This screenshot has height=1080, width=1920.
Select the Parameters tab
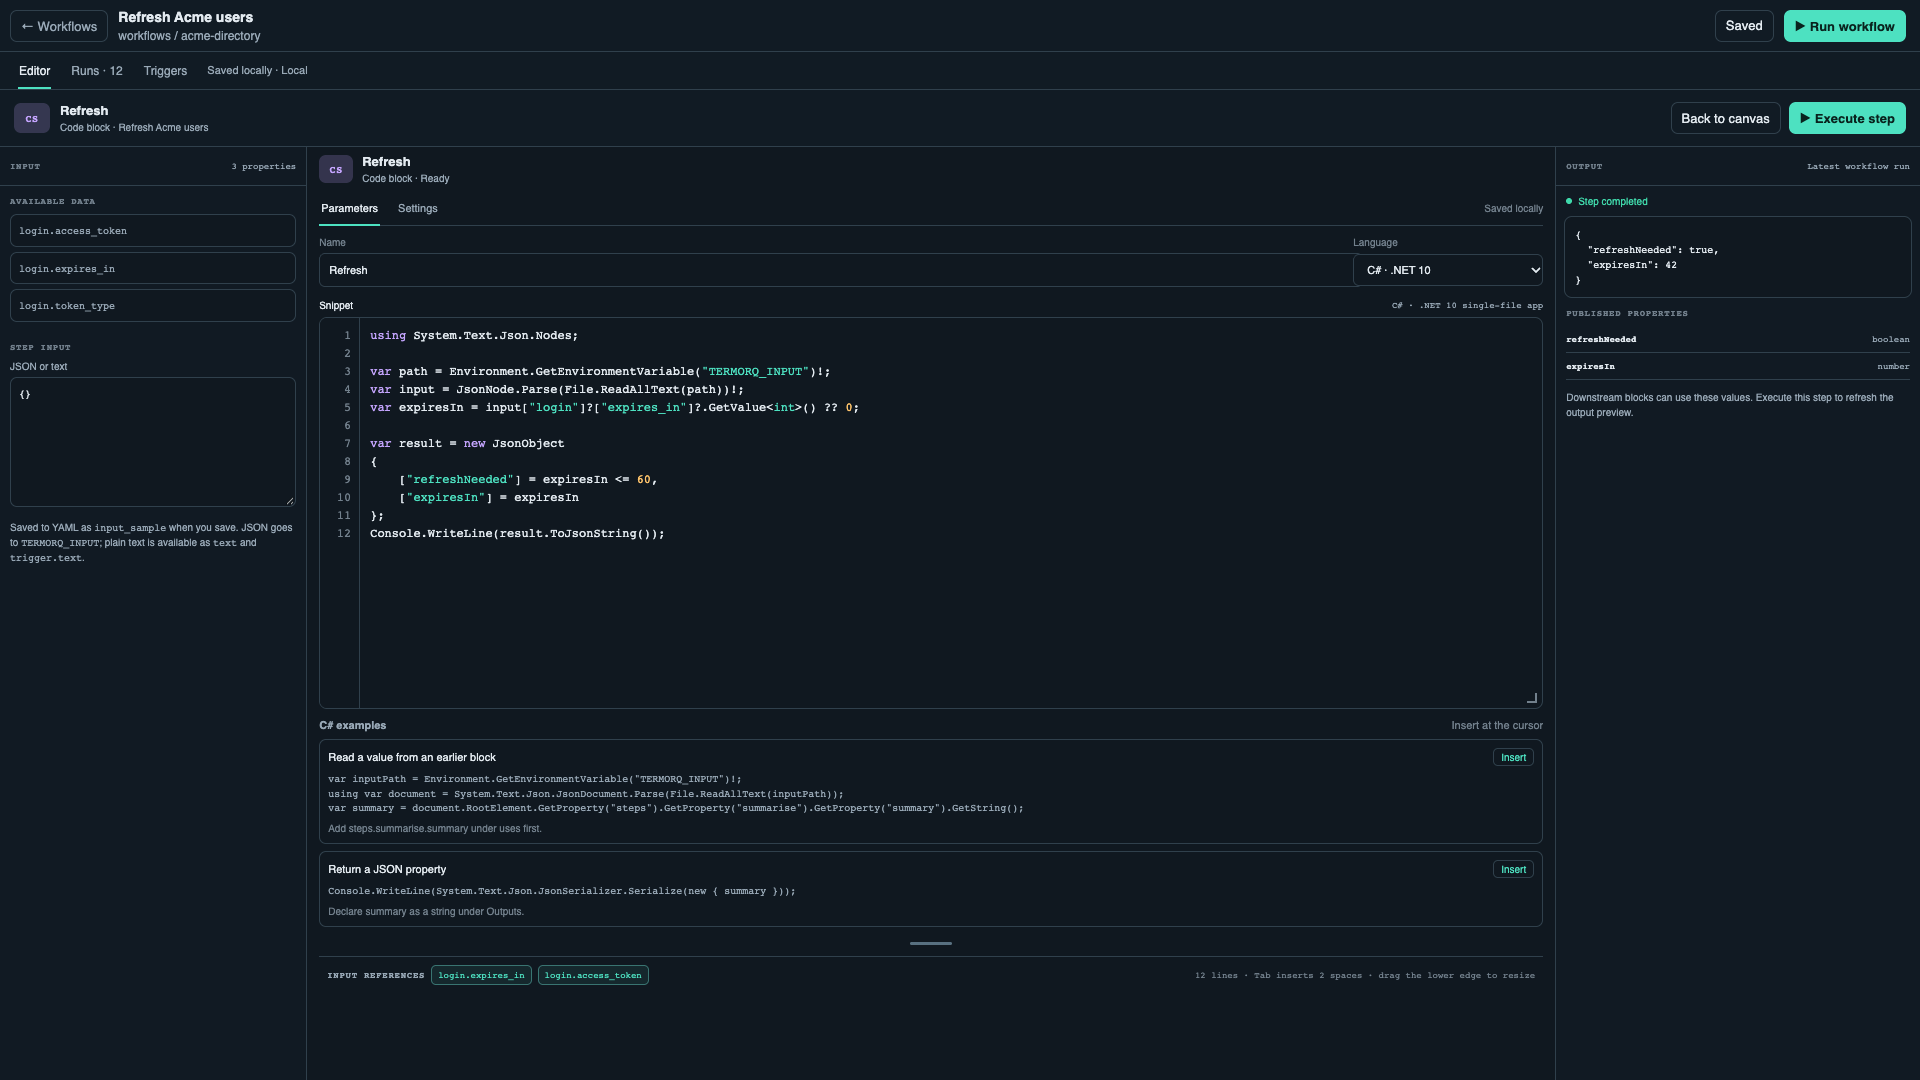[349, 209]
